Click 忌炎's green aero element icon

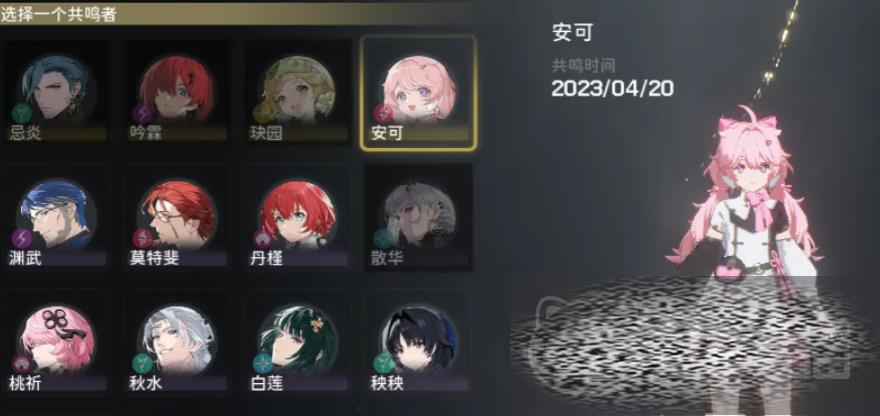[21, 113]
